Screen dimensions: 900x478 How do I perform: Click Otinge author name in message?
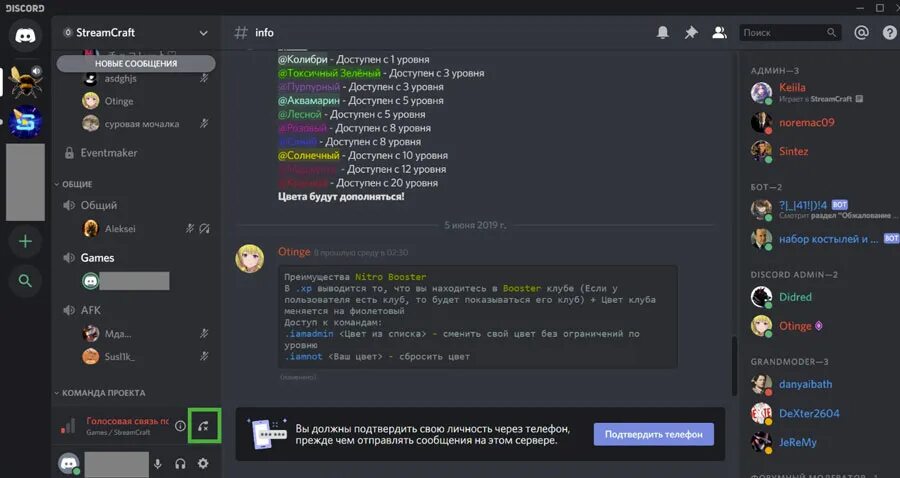[x=294, y=252]
